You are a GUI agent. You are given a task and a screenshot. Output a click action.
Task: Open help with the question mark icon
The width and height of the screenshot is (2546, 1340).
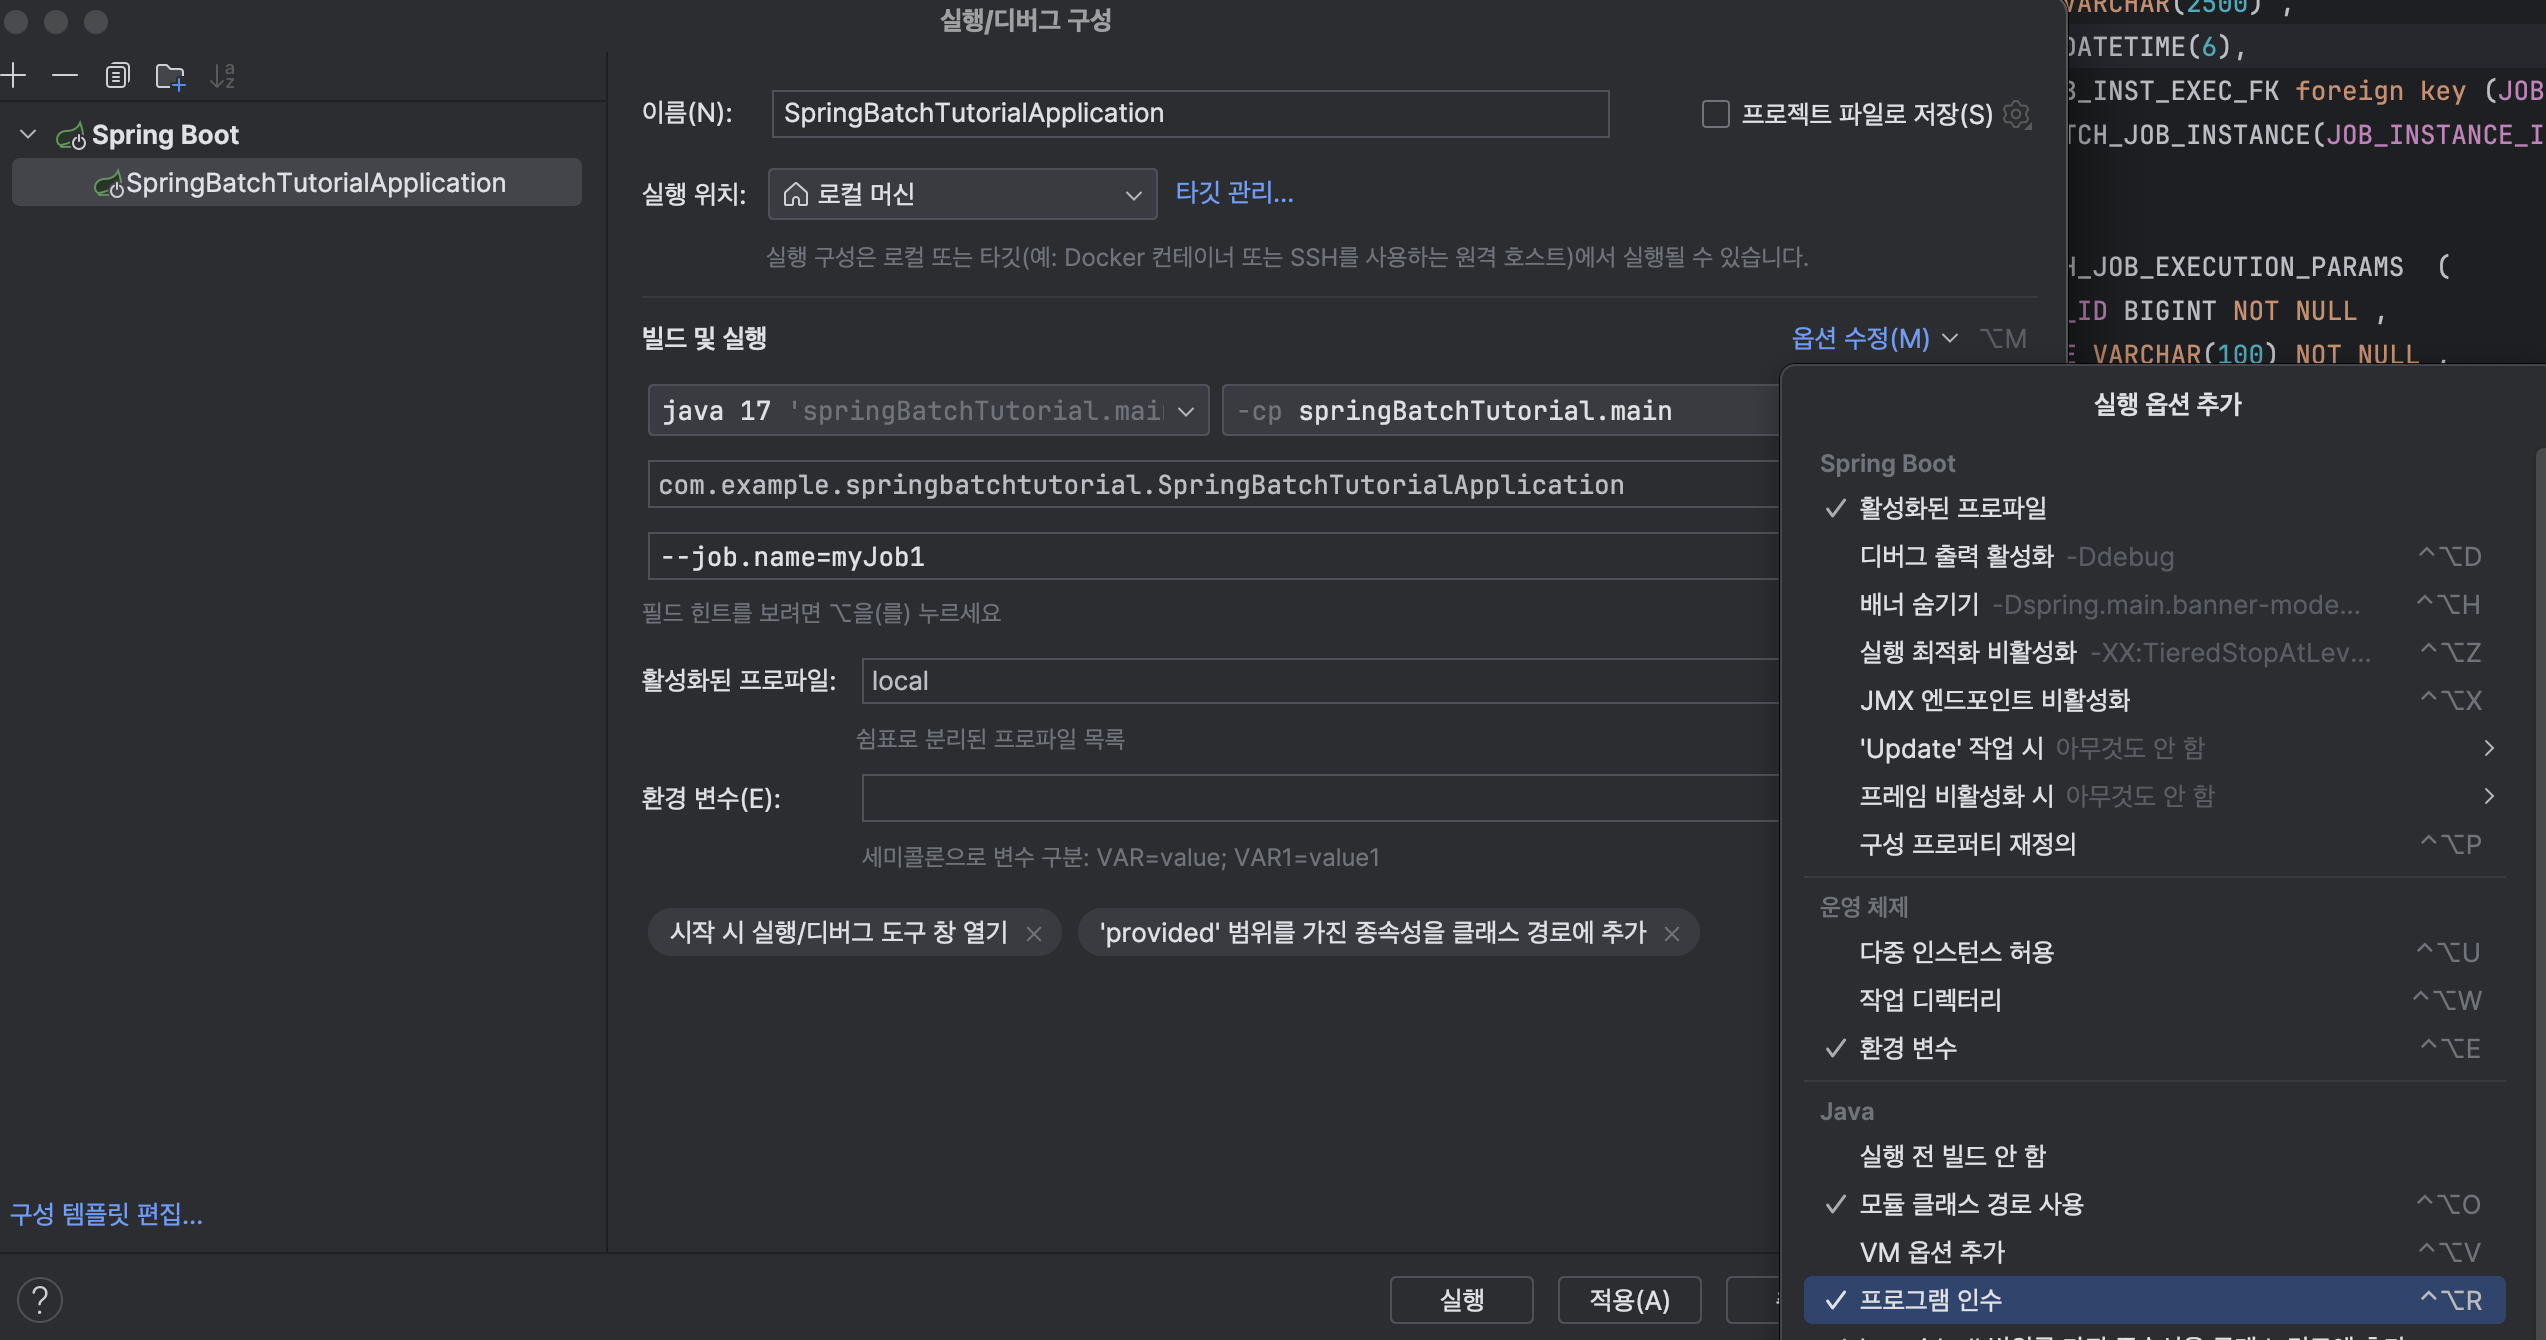point(40,1299)
